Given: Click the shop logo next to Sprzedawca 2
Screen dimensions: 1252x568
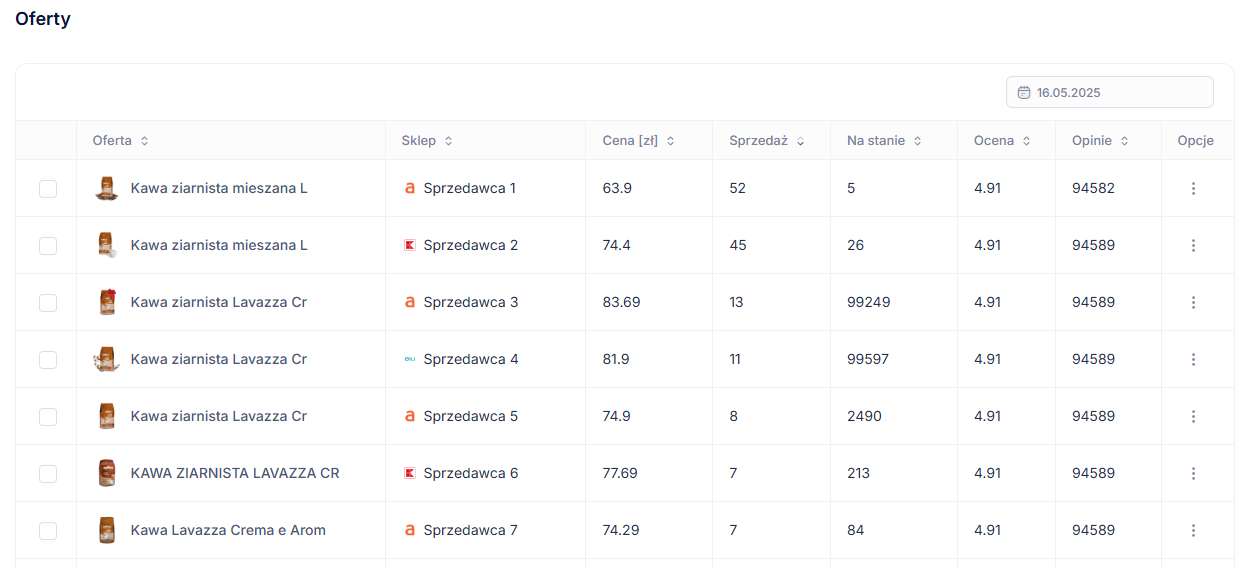Looking at the screenshot, I should pos(409,245).
